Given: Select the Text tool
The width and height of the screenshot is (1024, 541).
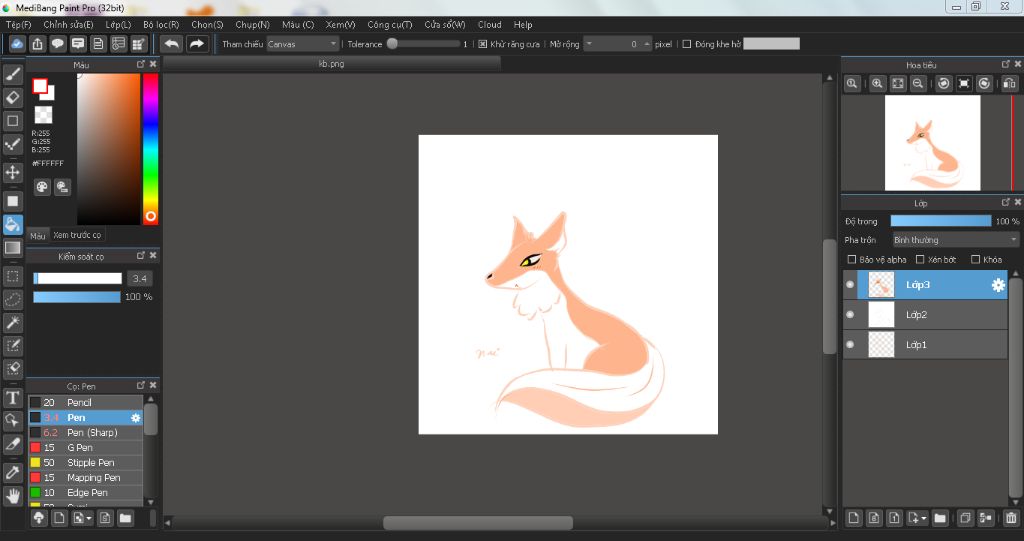Looking at the screenshot, I should [x=12, y=397].
